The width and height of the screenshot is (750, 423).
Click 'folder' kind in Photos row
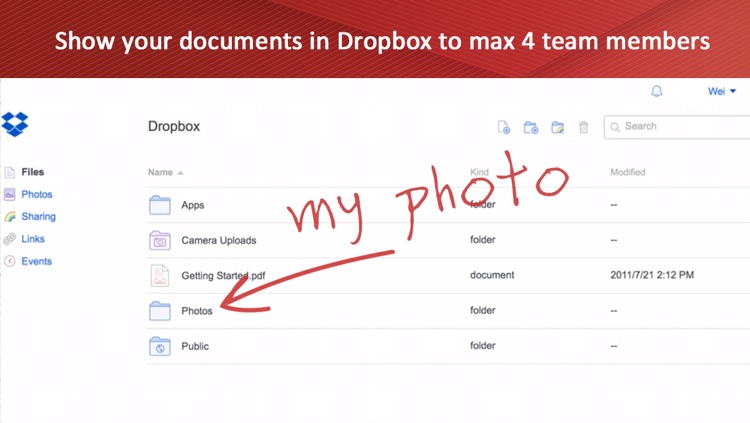tap(483, 310)
